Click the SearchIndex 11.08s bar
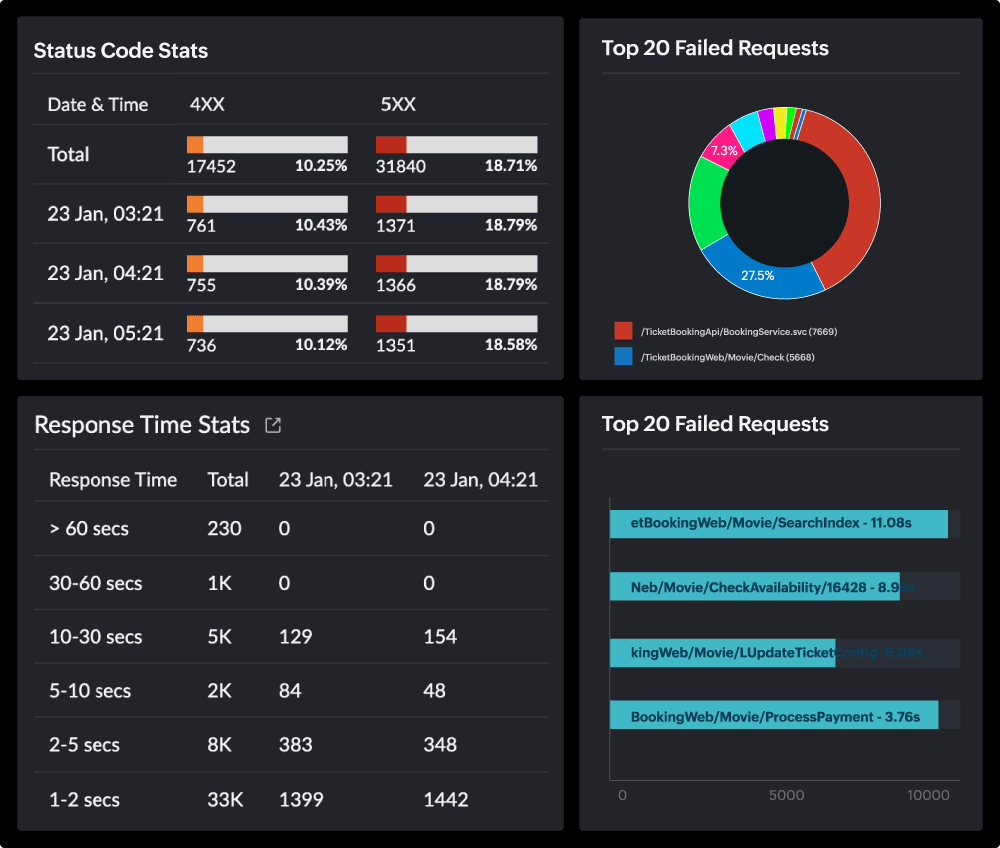 tap(779, 523)
